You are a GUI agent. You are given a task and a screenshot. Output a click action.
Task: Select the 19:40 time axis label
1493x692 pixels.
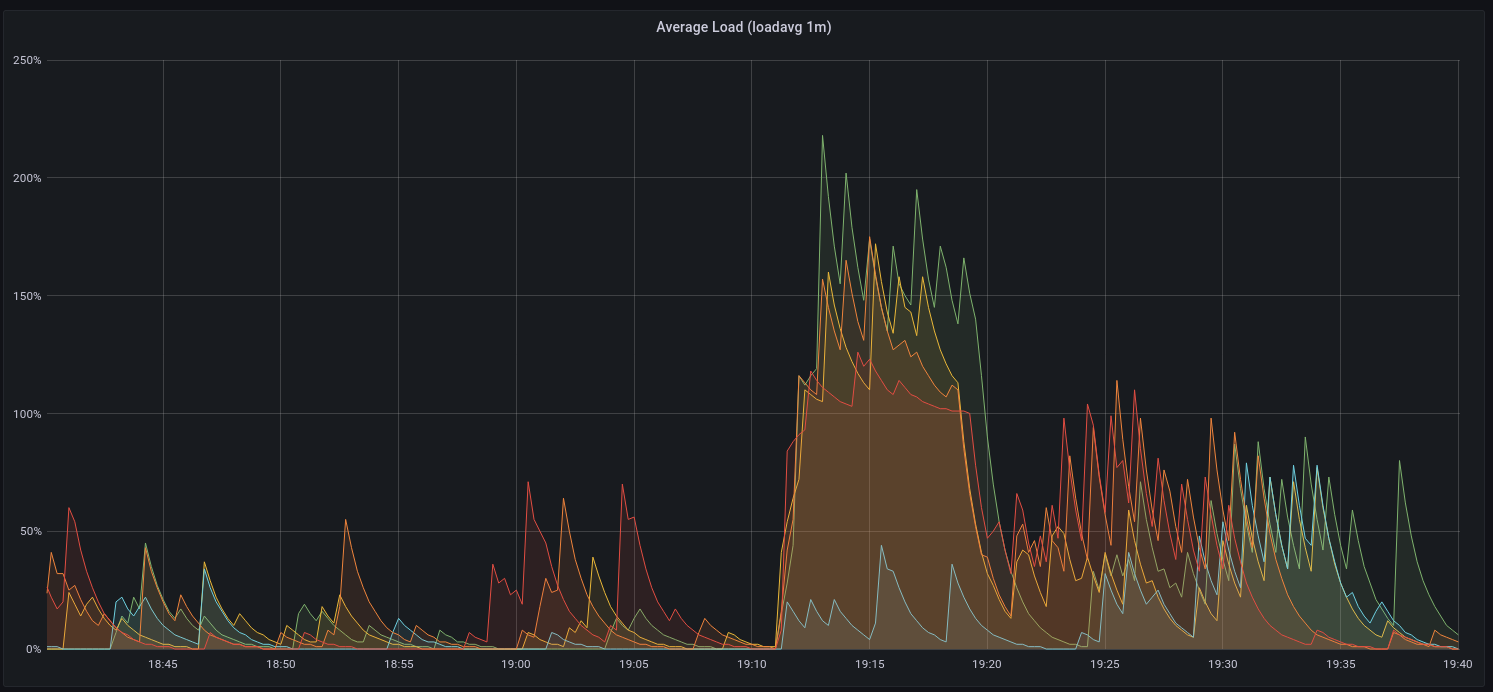1457,663
